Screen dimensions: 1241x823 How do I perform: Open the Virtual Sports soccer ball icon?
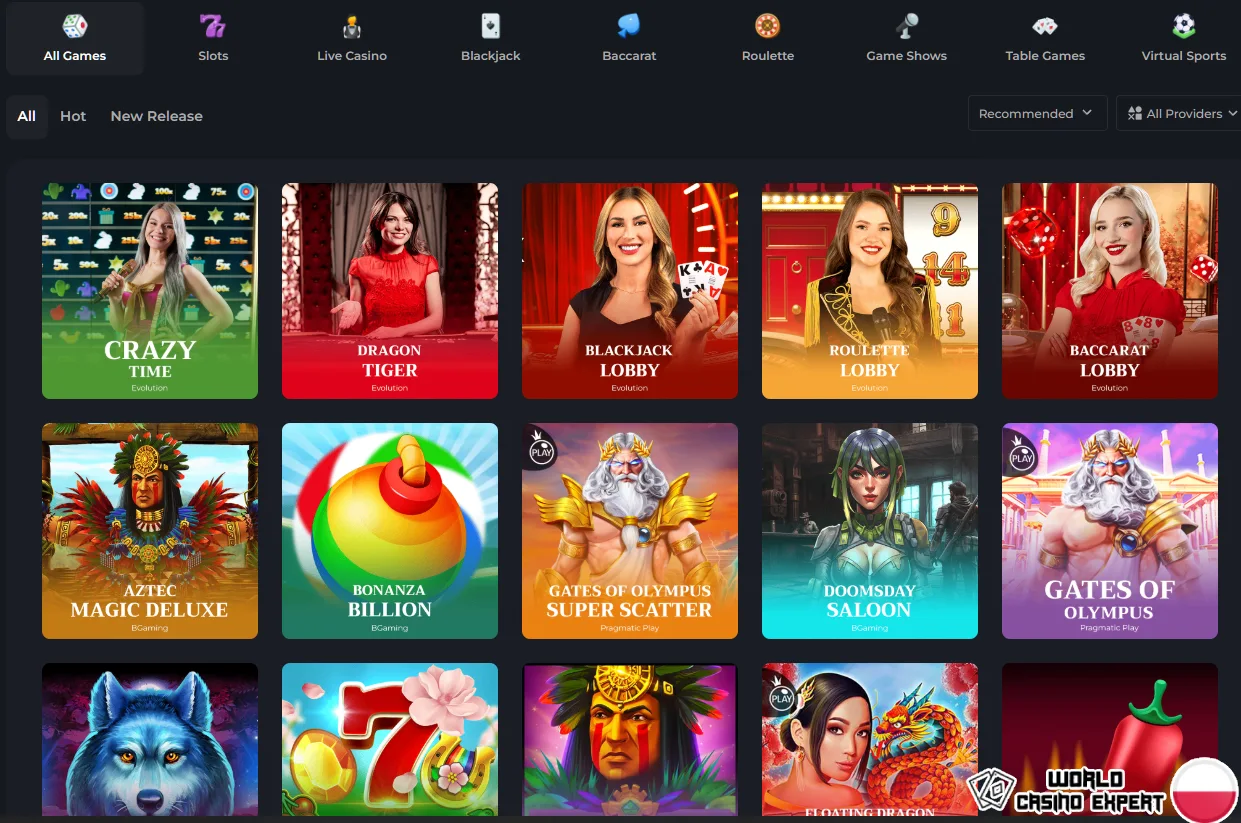1184,26
